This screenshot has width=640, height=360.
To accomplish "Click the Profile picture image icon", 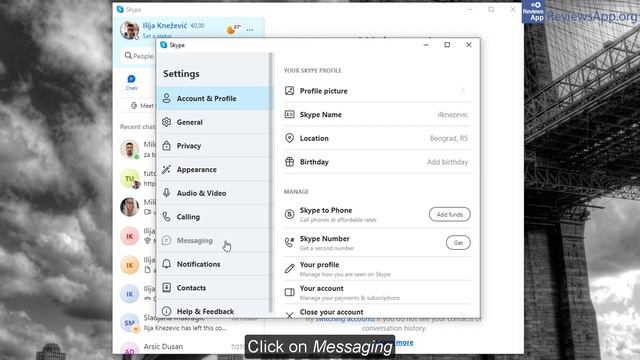I will [289, 91].
